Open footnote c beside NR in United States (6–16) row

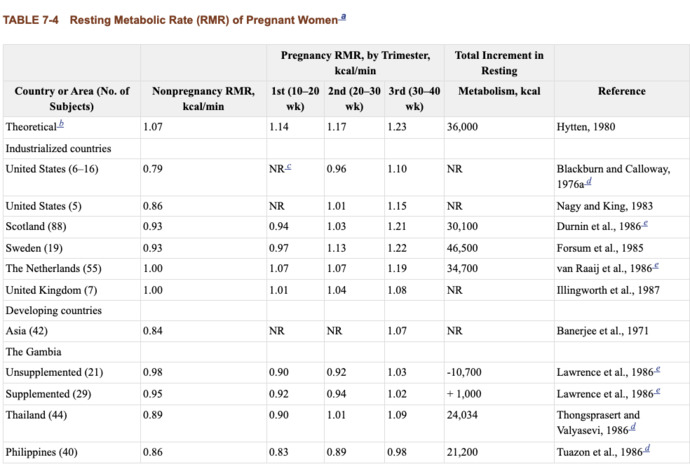(288, 167)
